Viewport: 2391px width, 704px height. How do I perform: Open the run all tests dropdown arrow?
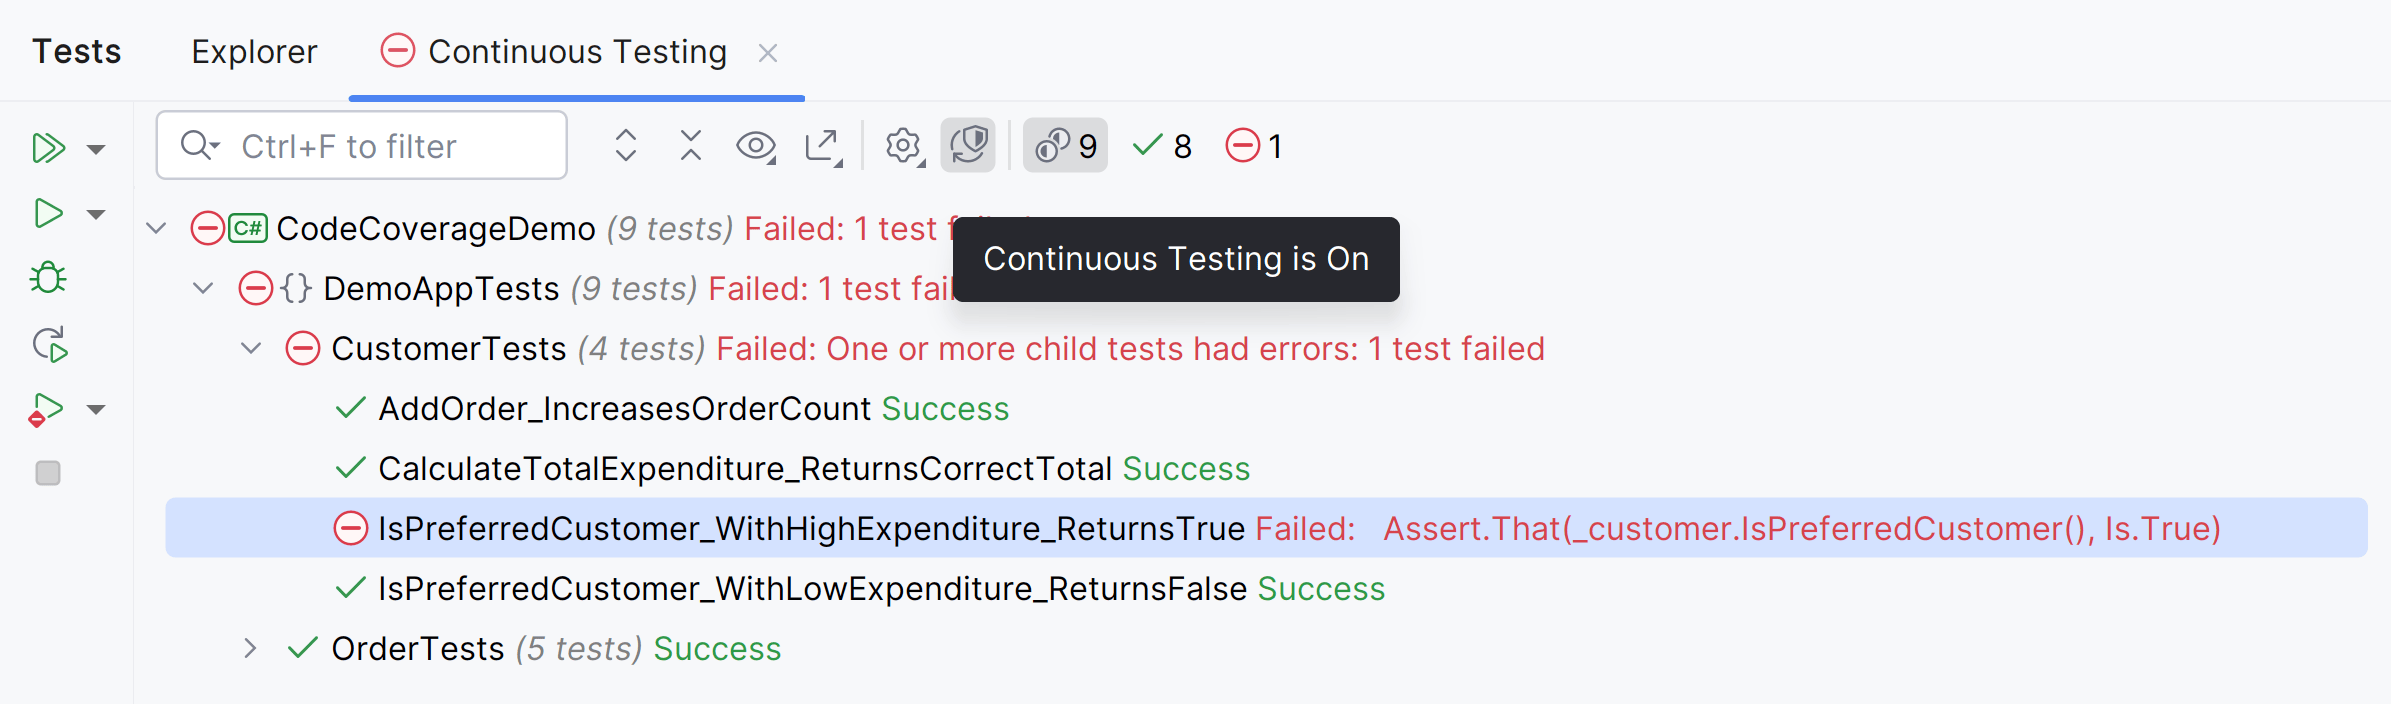(96, 150)
